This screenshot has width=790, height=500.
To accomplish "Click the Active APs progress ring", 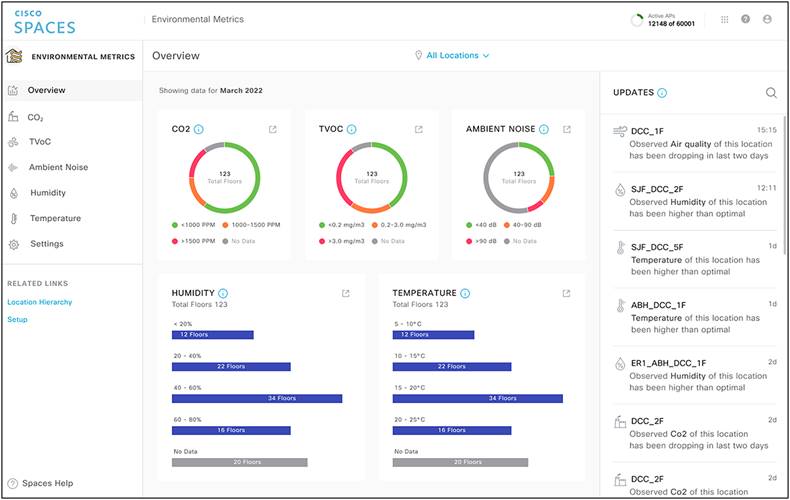I will click(637, 20).
